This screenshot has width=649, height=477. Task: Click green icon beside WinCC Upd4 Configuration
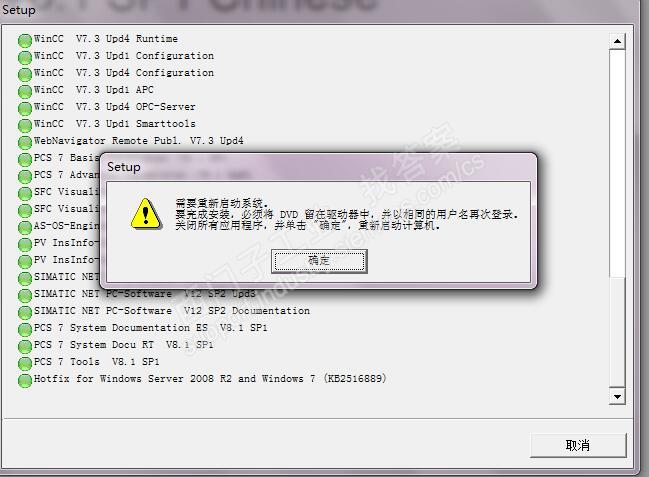pos(25,74)
